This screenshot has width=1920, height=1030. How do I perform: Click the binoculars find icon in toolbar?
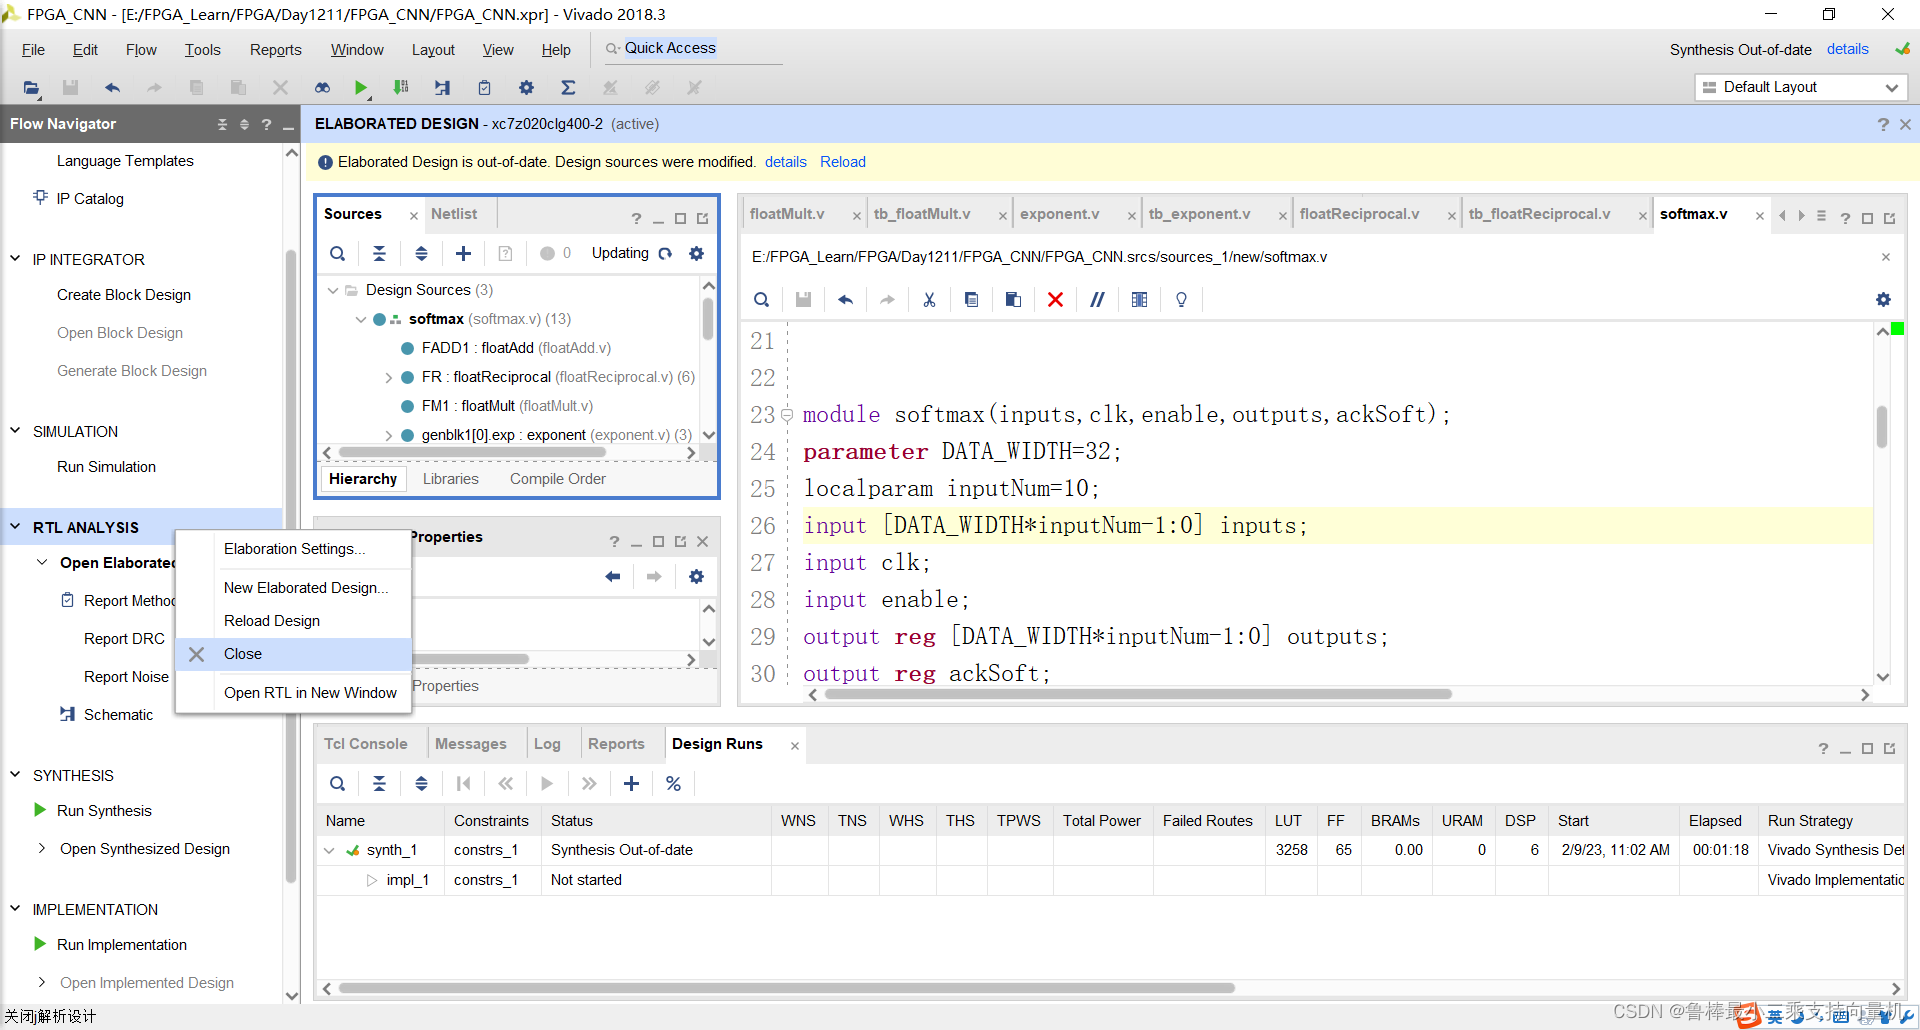point(322,88)
